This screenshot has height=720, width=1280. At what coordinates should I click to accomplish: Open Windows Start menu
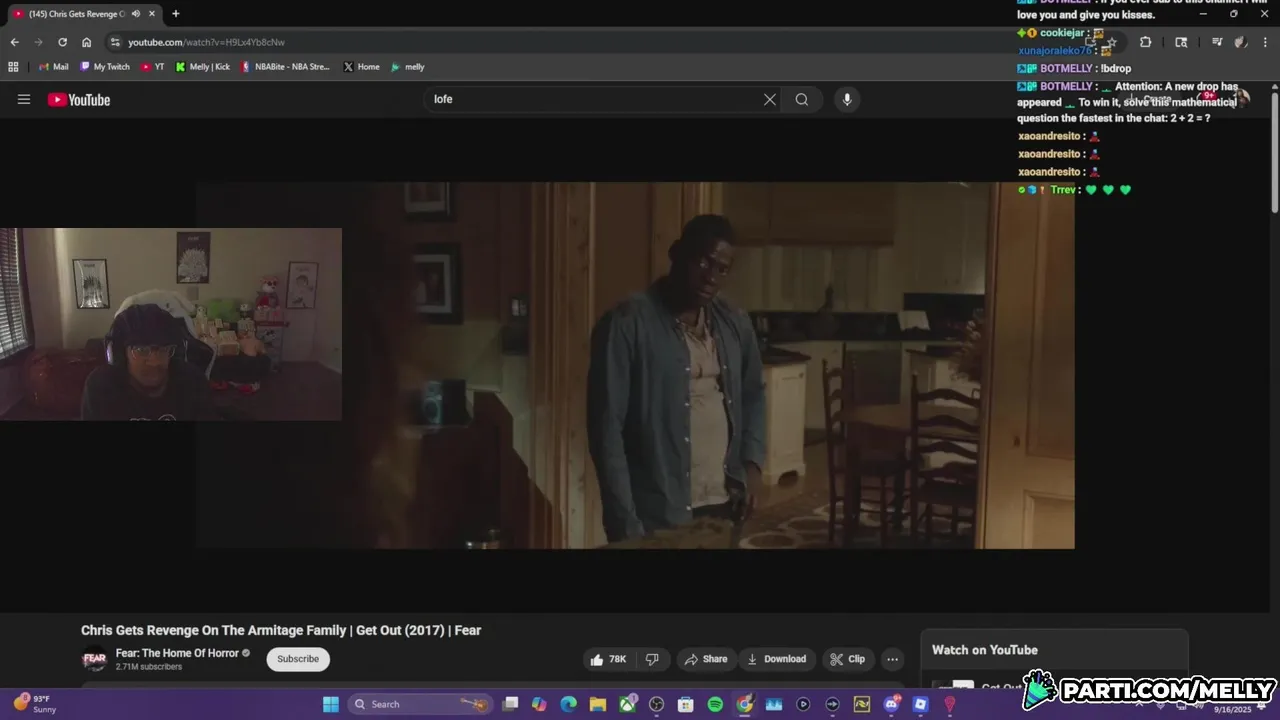pyautogui.click(x=331, y=704)
